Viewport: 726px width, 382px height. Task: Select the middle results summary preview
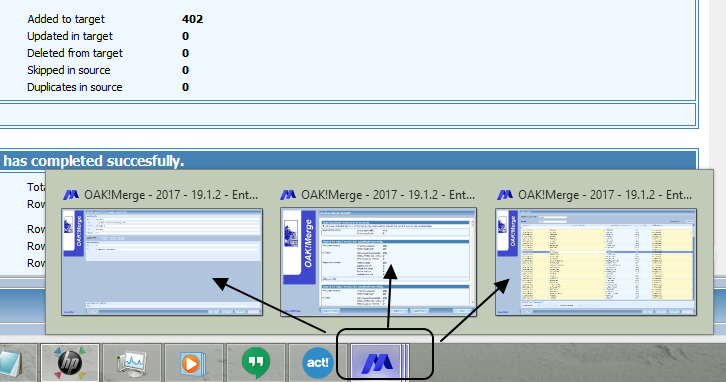pyautogui.click(x=378, y=262)
